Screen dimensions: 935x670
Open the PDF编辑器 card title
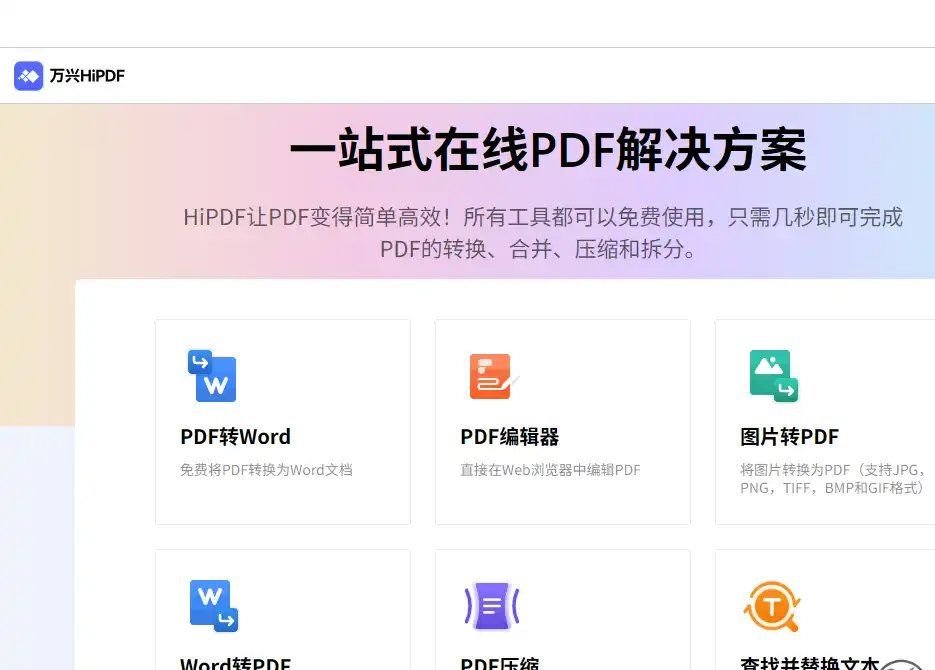510,437
